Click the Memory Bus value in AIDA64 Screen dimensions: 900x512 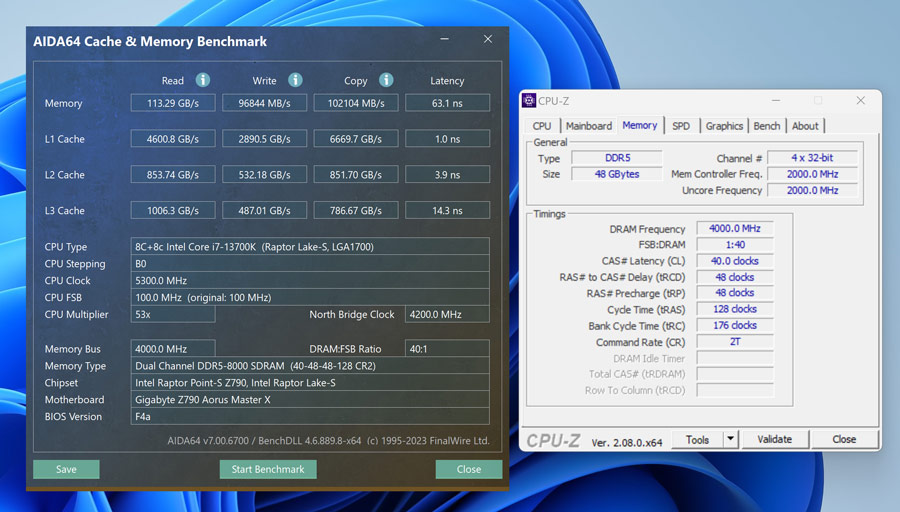(173, 348)
